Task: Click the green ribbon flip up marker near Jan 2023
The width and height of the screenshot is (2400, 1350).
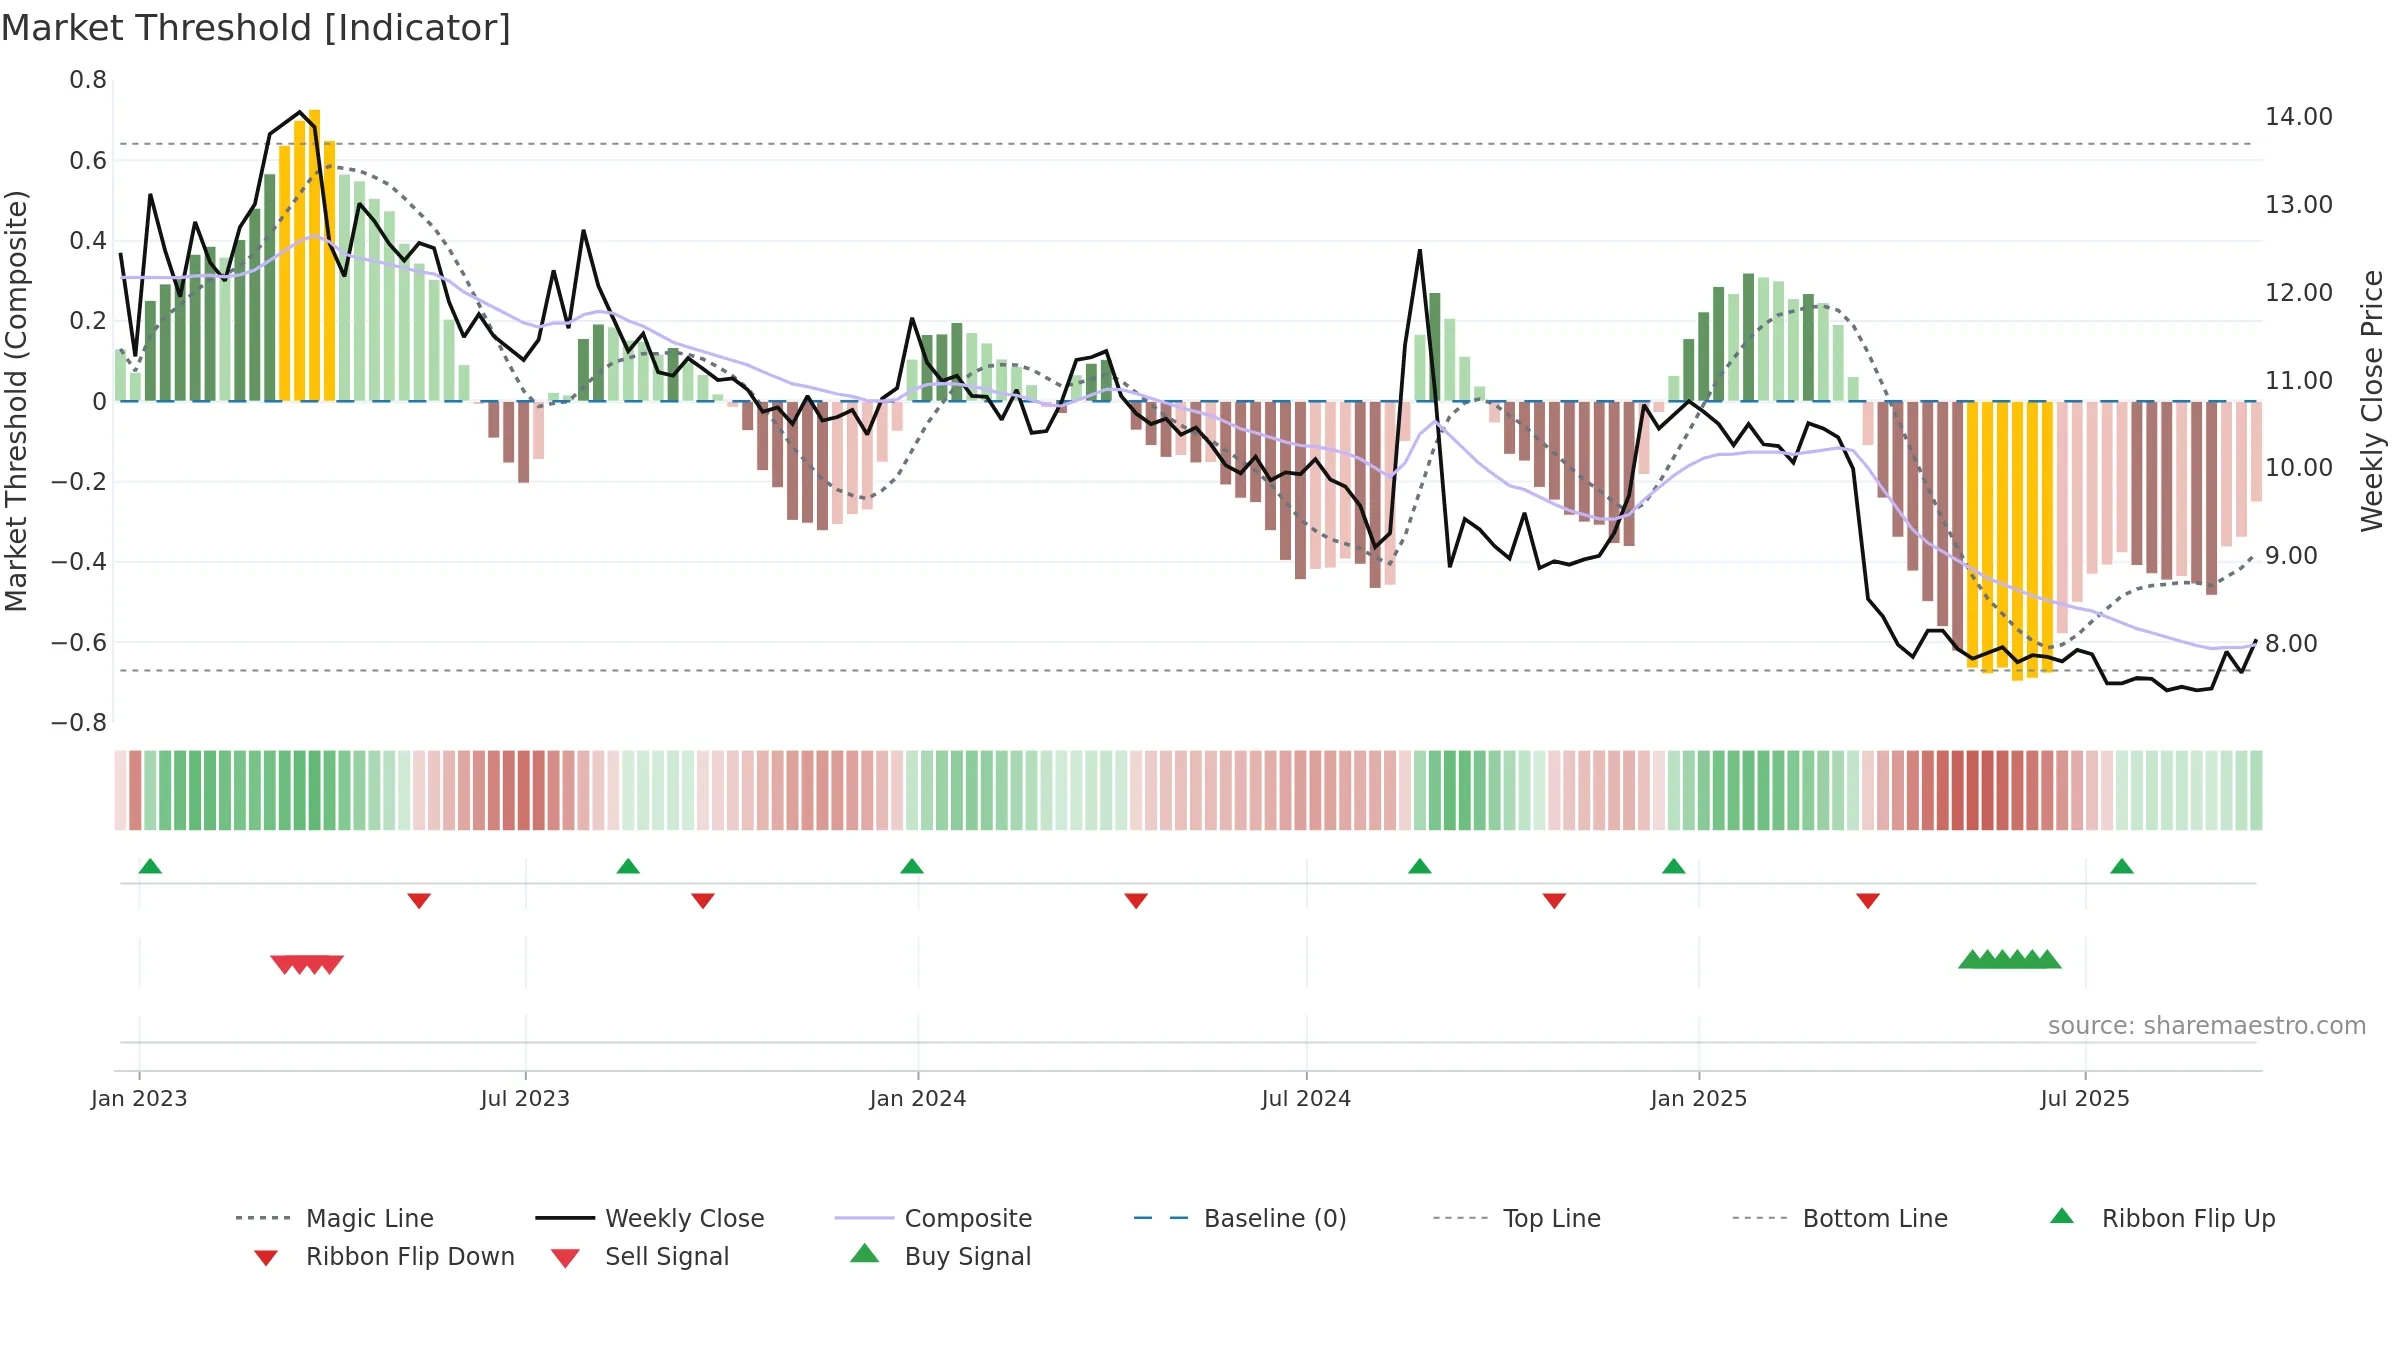Action: (x=150, y=866)
